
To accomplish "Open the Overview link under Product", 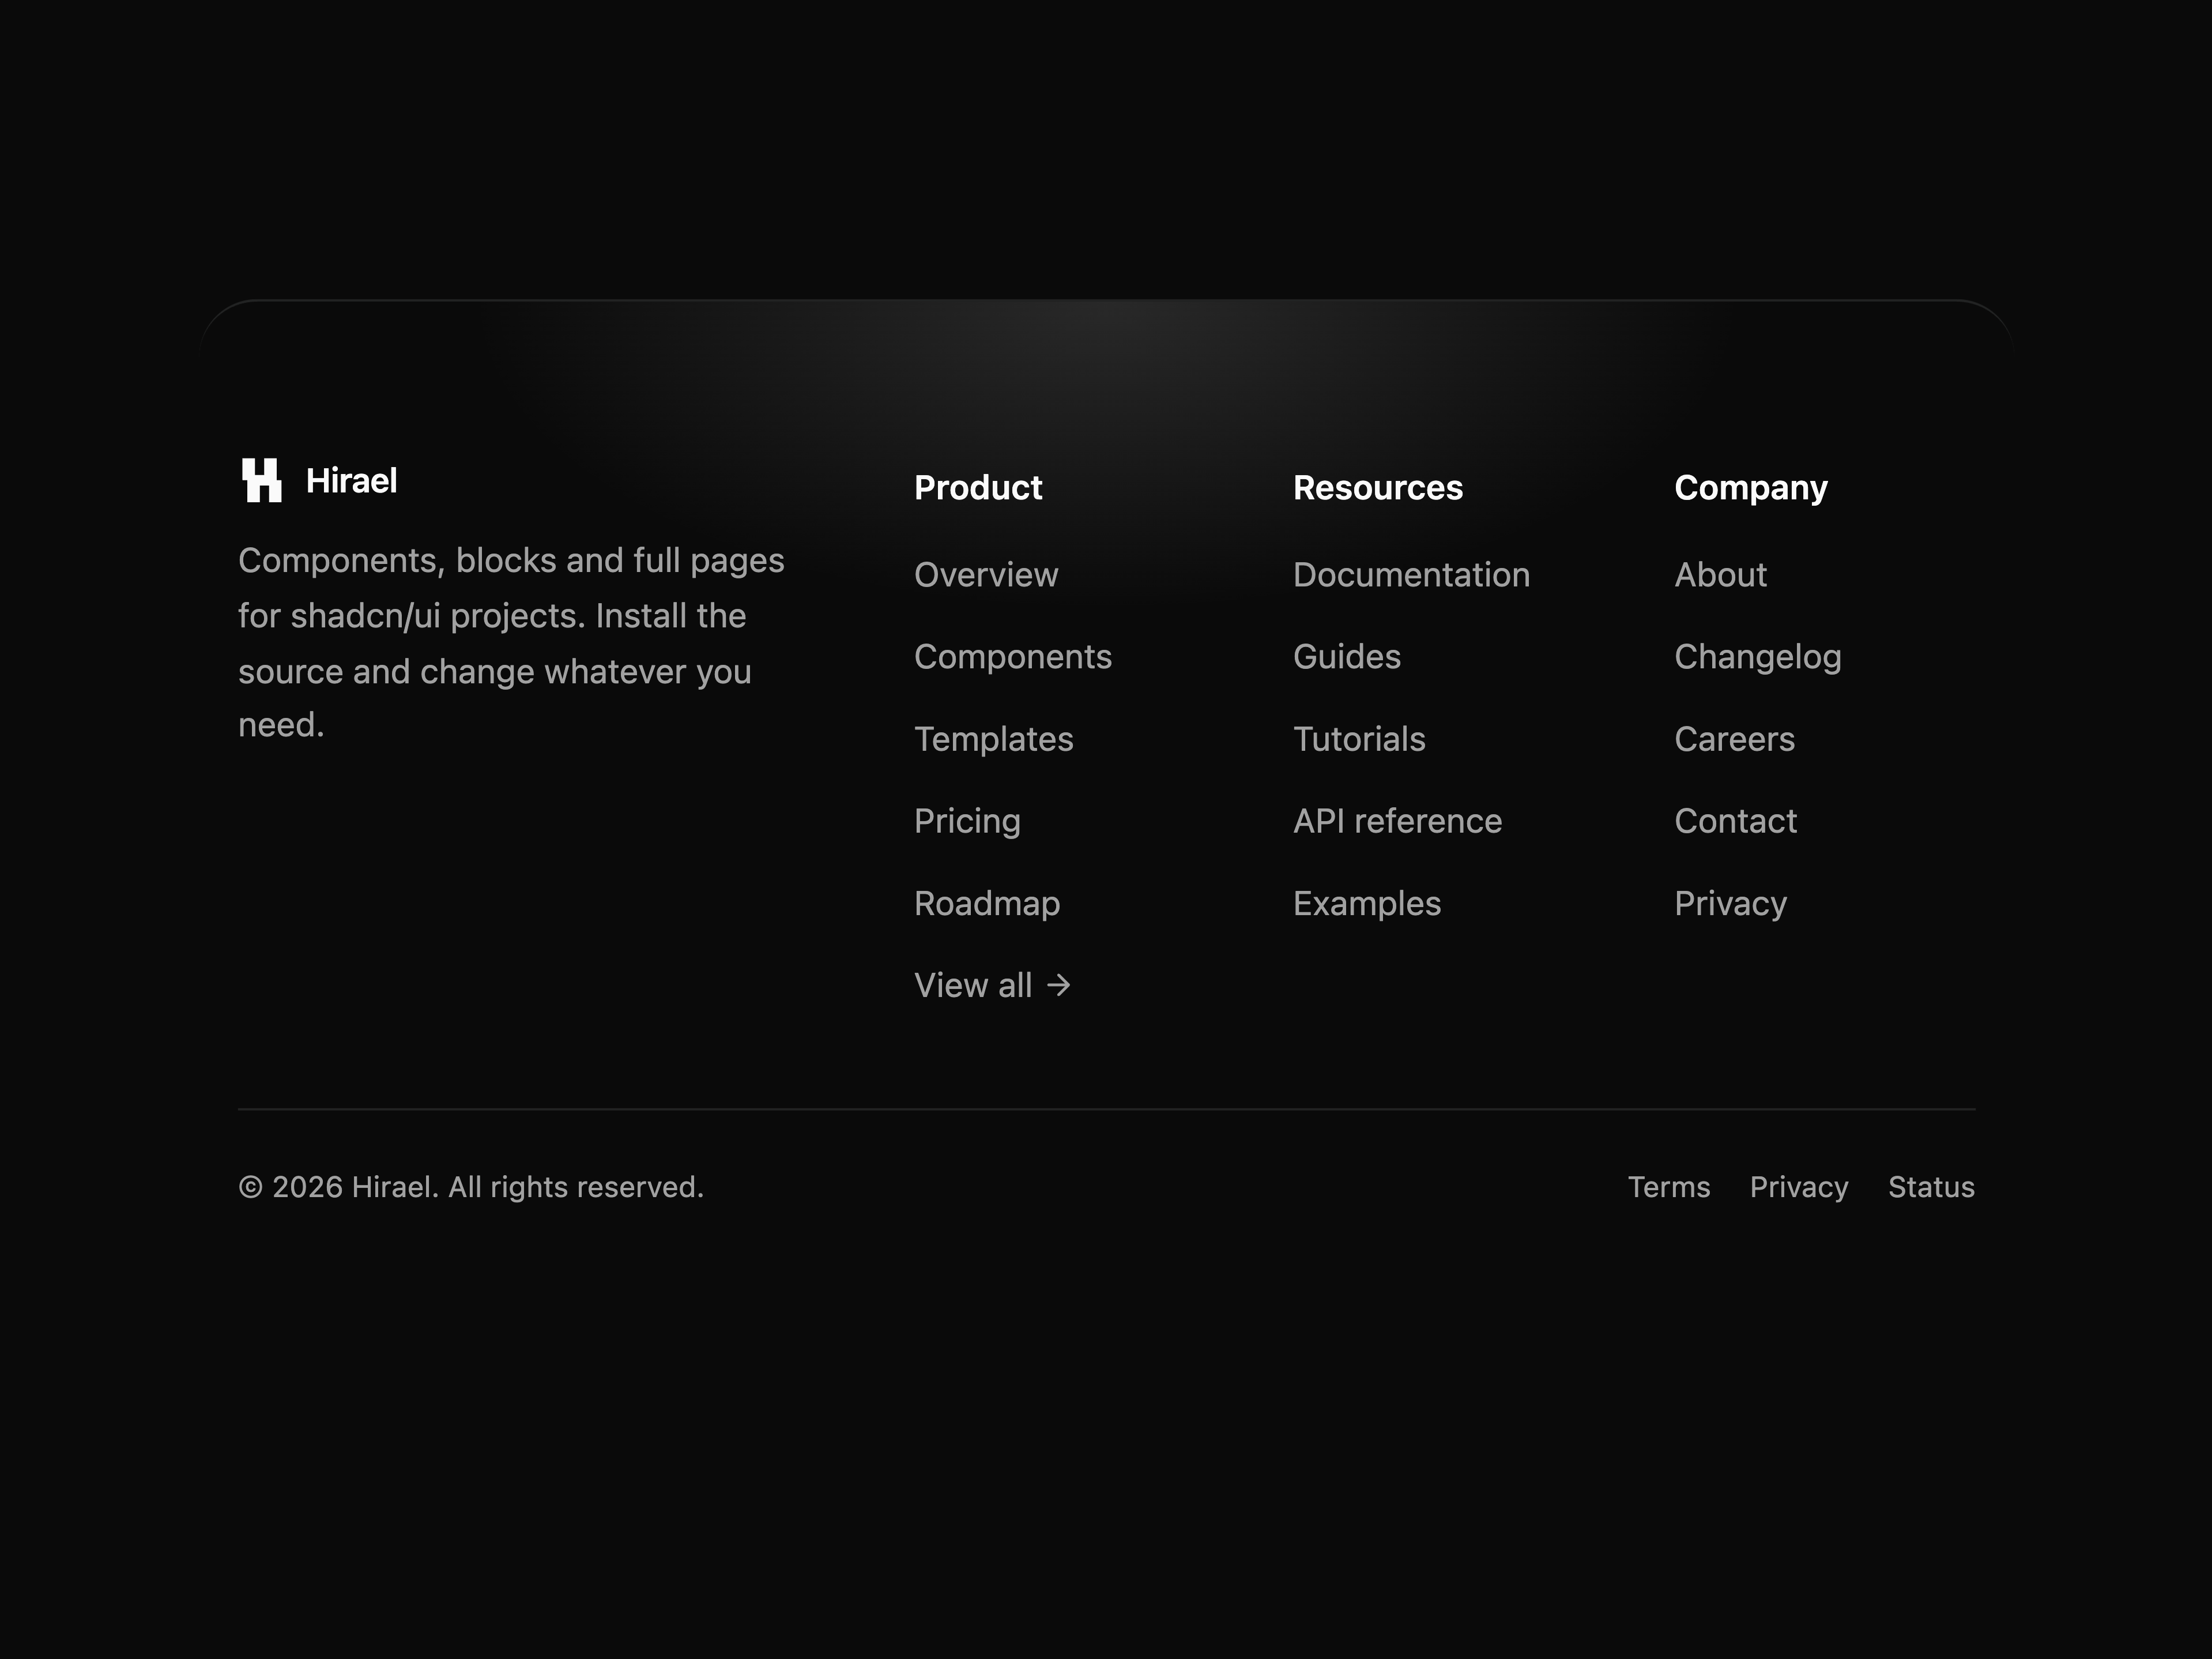I will [986, 575].
